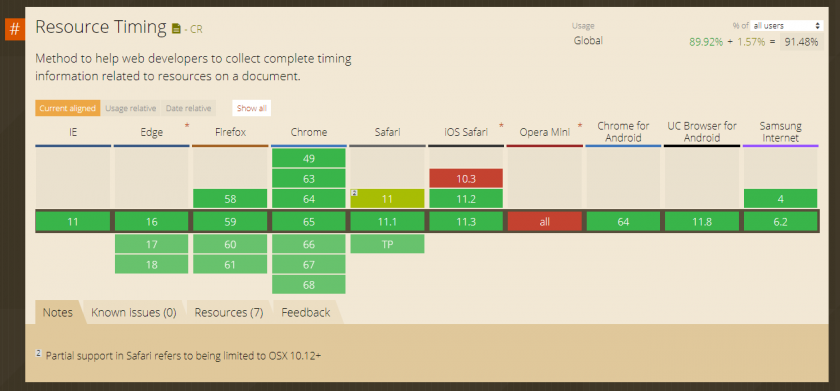Switch to Date relative view
The width and height of the screenshot is (840, 391).
tap(189, 108)
